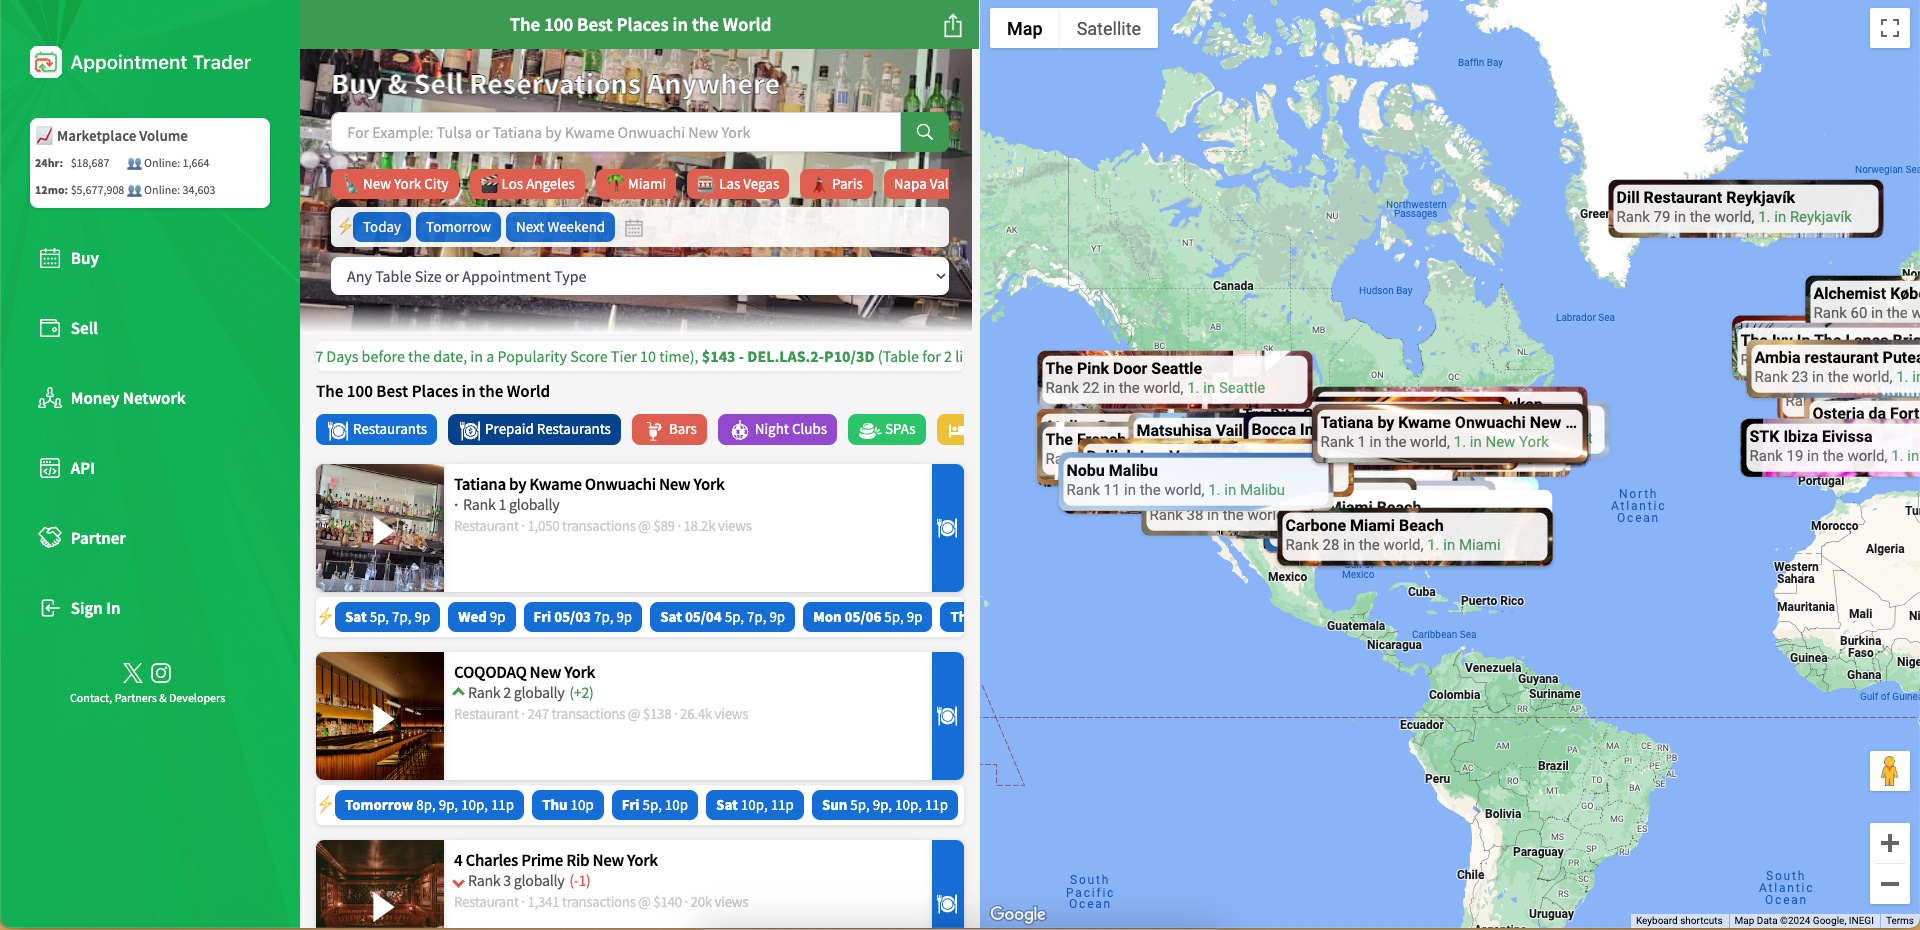Viewport: 1920px width, 930px height.
Task: Open The Pink Door Seattle map marker
Action: tap(1173, 378)
